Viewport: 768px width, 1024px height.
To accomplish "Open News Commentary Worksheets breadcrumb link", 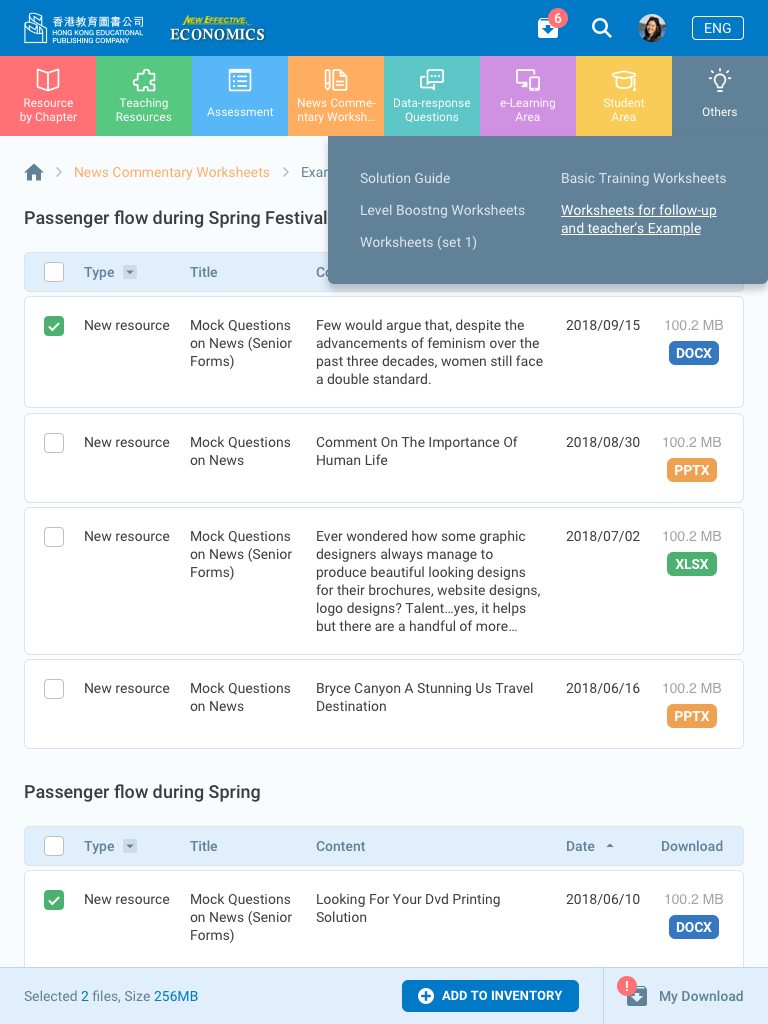I will [x=172, y=172].
